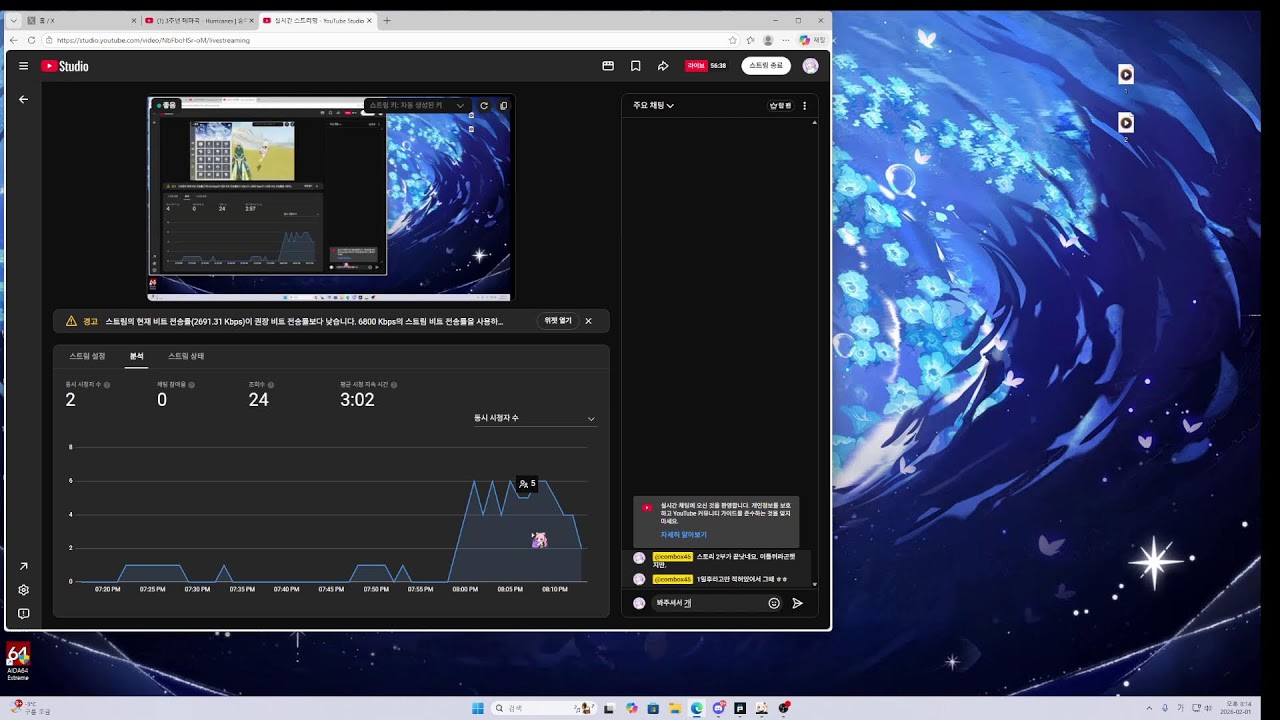Image resolution: width=1280 pixels, height=720 pixels.
Task: Open the second play-icon desktop shortcut
Action: 1126,126
